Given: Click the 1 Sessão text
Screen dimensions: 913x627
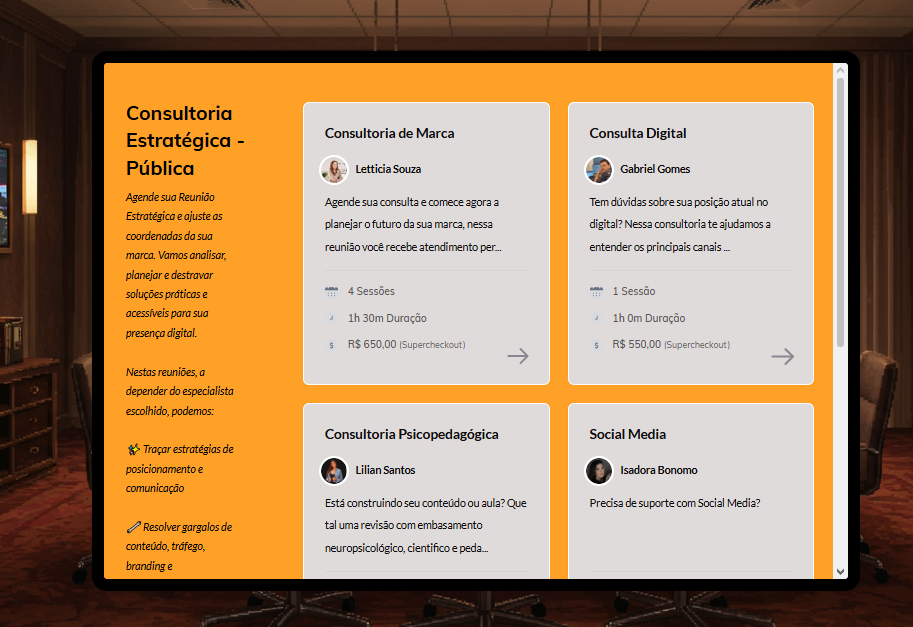Looking at the screenshot, I should (634, 291).
